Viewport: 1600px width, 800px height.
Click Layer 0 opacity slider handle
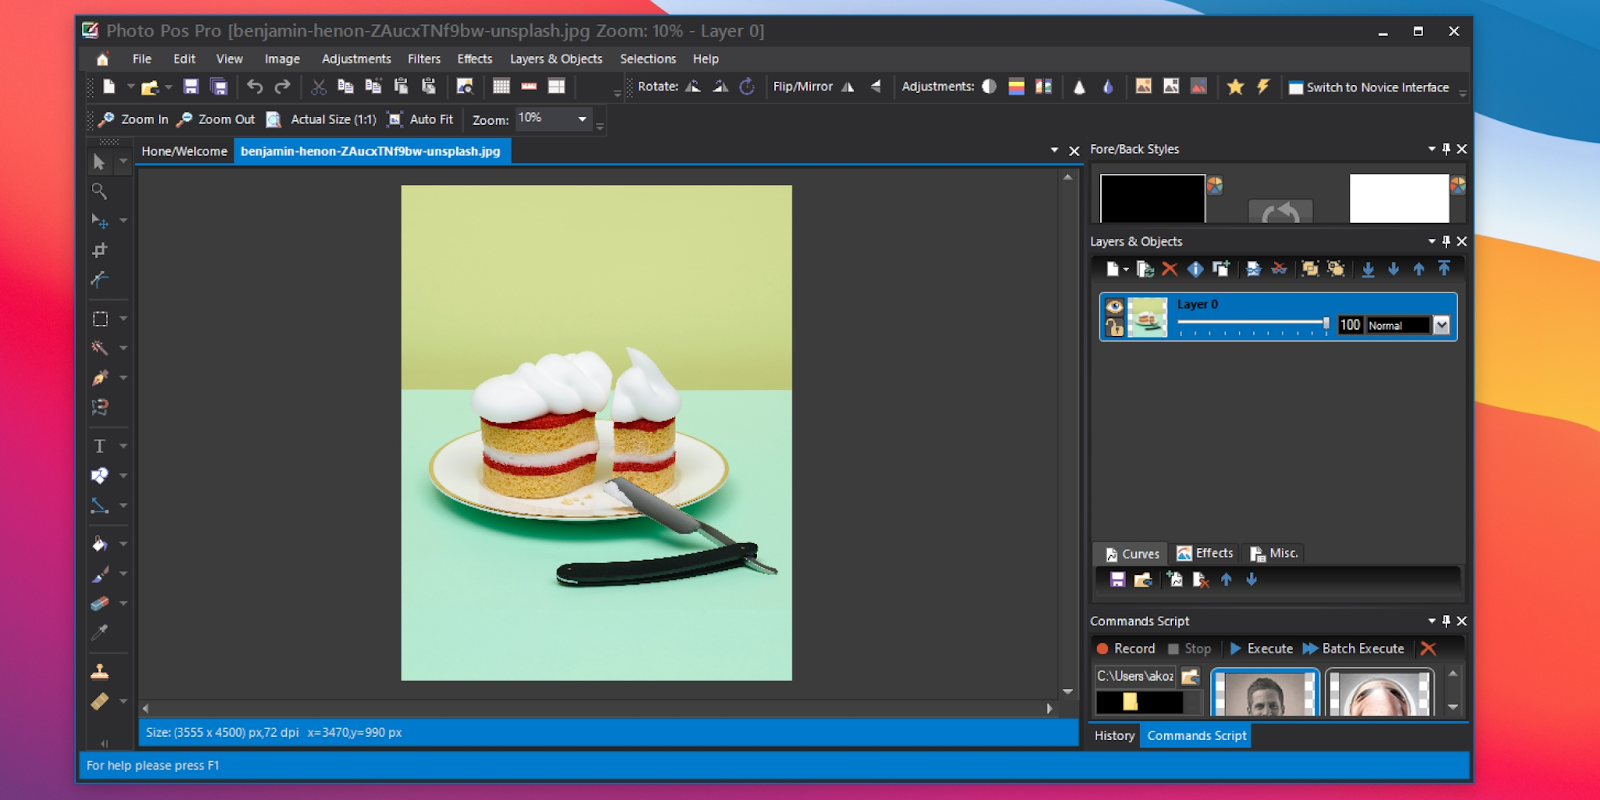click(x=1326, y=323)
